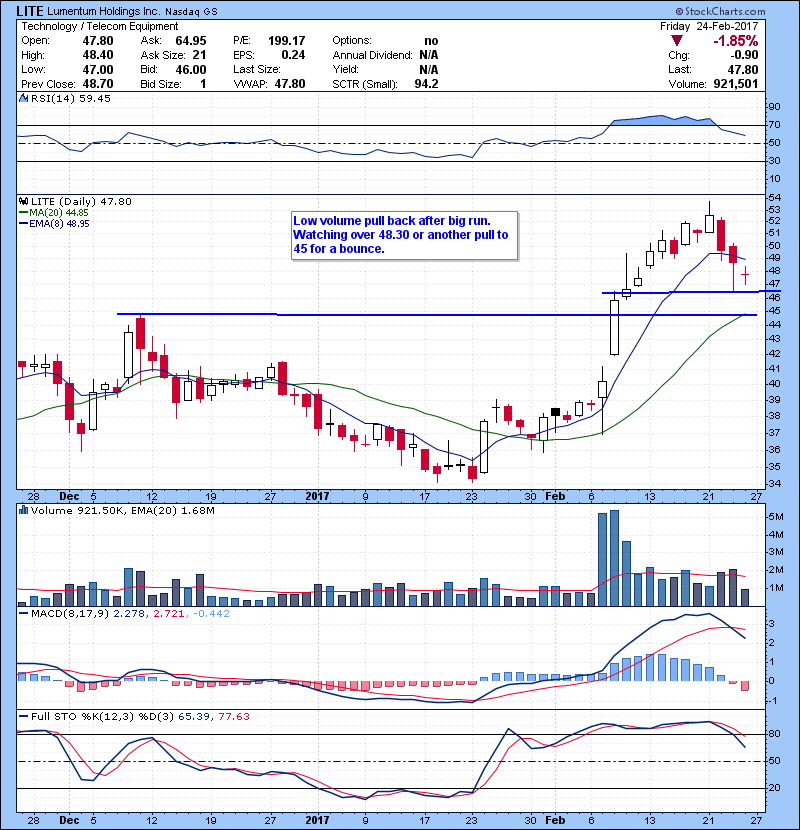Click the stochastic %D value 77.63
The image size is (800, 830).
point(234,716)
